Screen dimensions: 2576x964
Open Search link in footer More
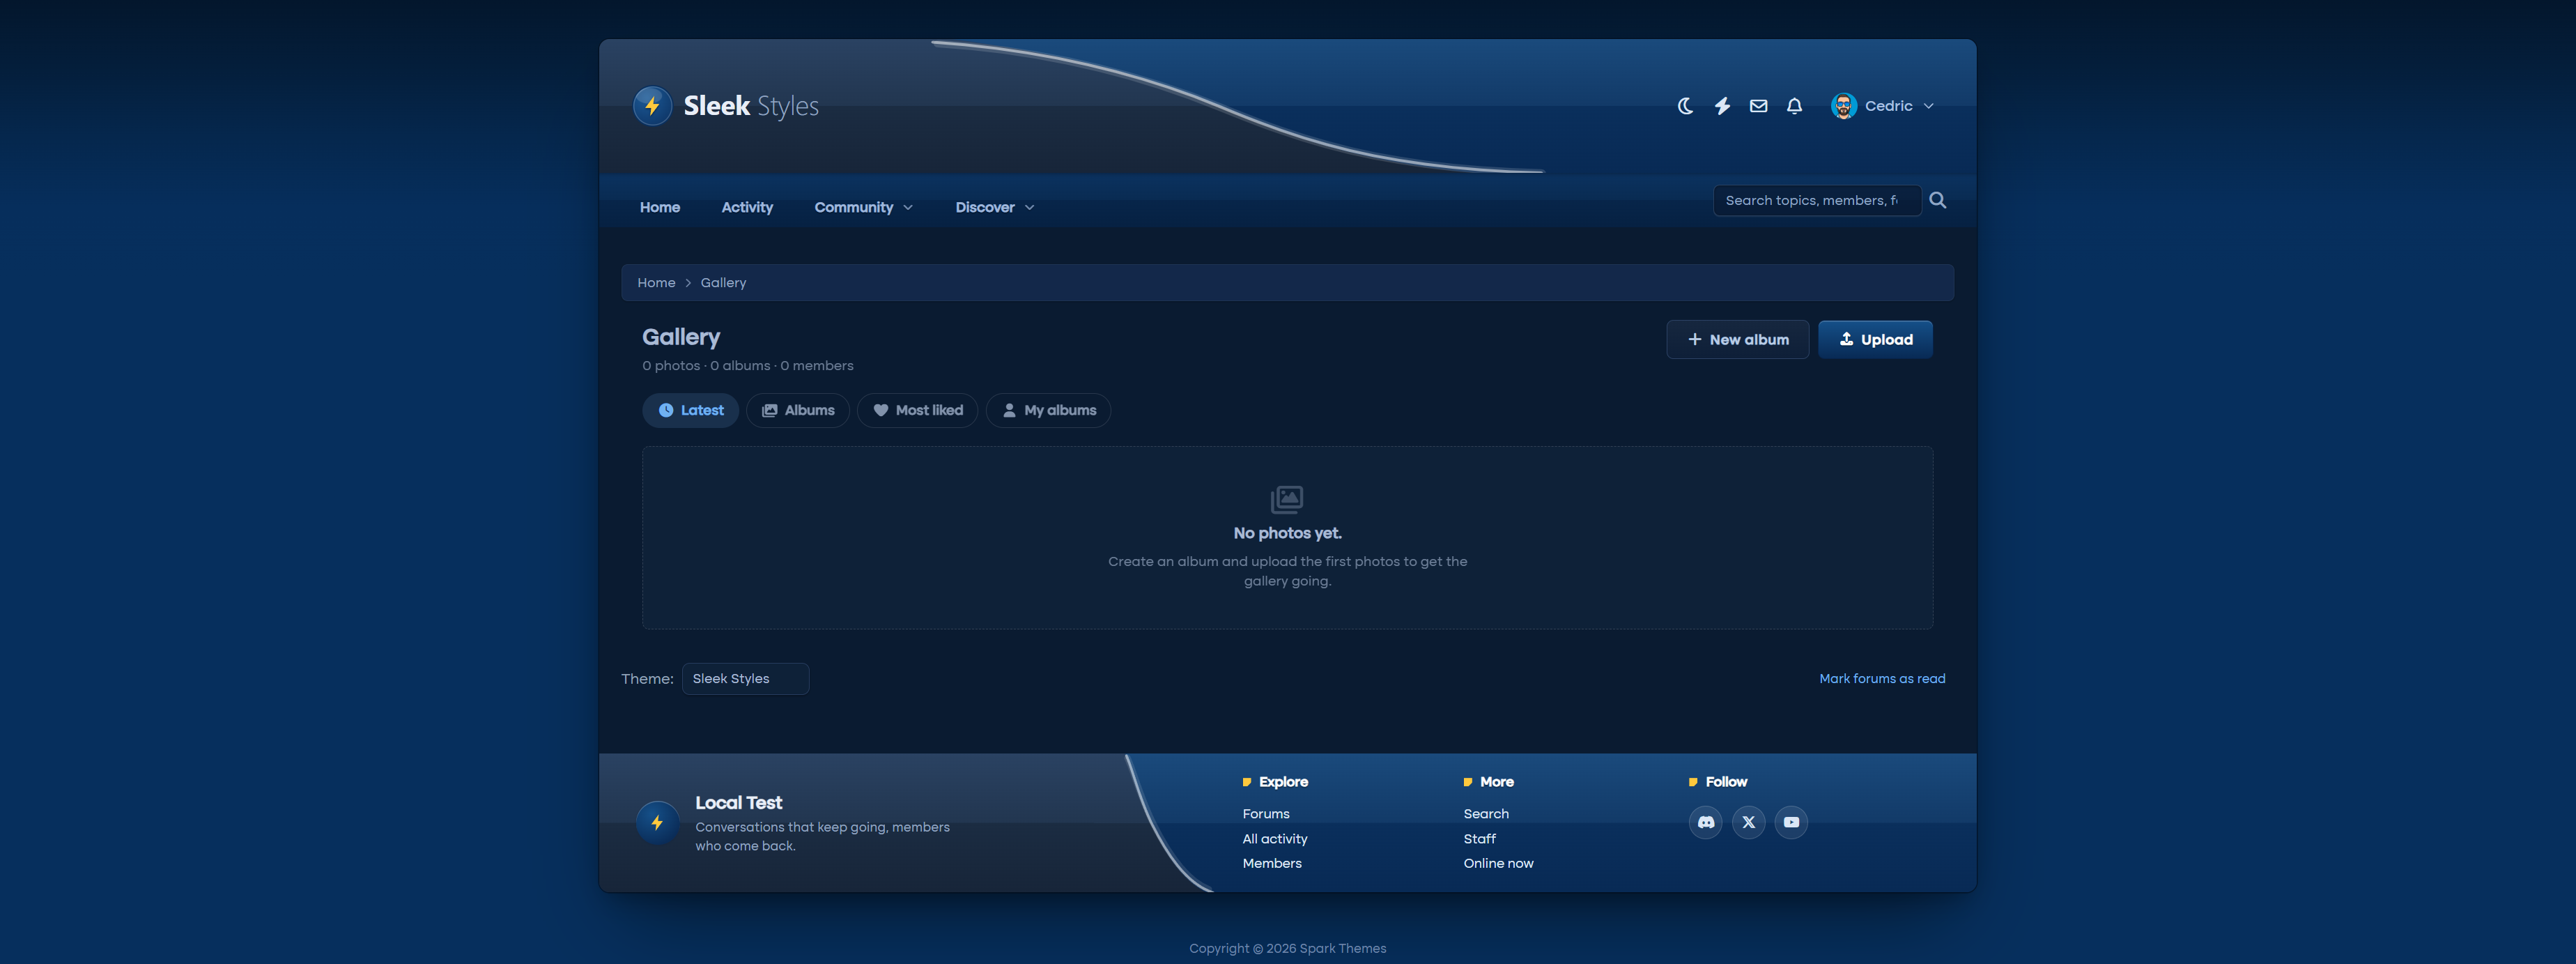click(1486, 814)
